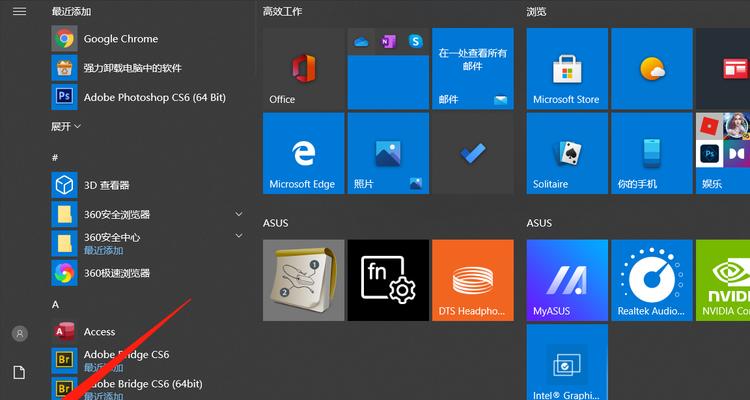Open the OneNote small tile
The width and height of the screenshot is (750, 400).
click(x=388, y=41)
